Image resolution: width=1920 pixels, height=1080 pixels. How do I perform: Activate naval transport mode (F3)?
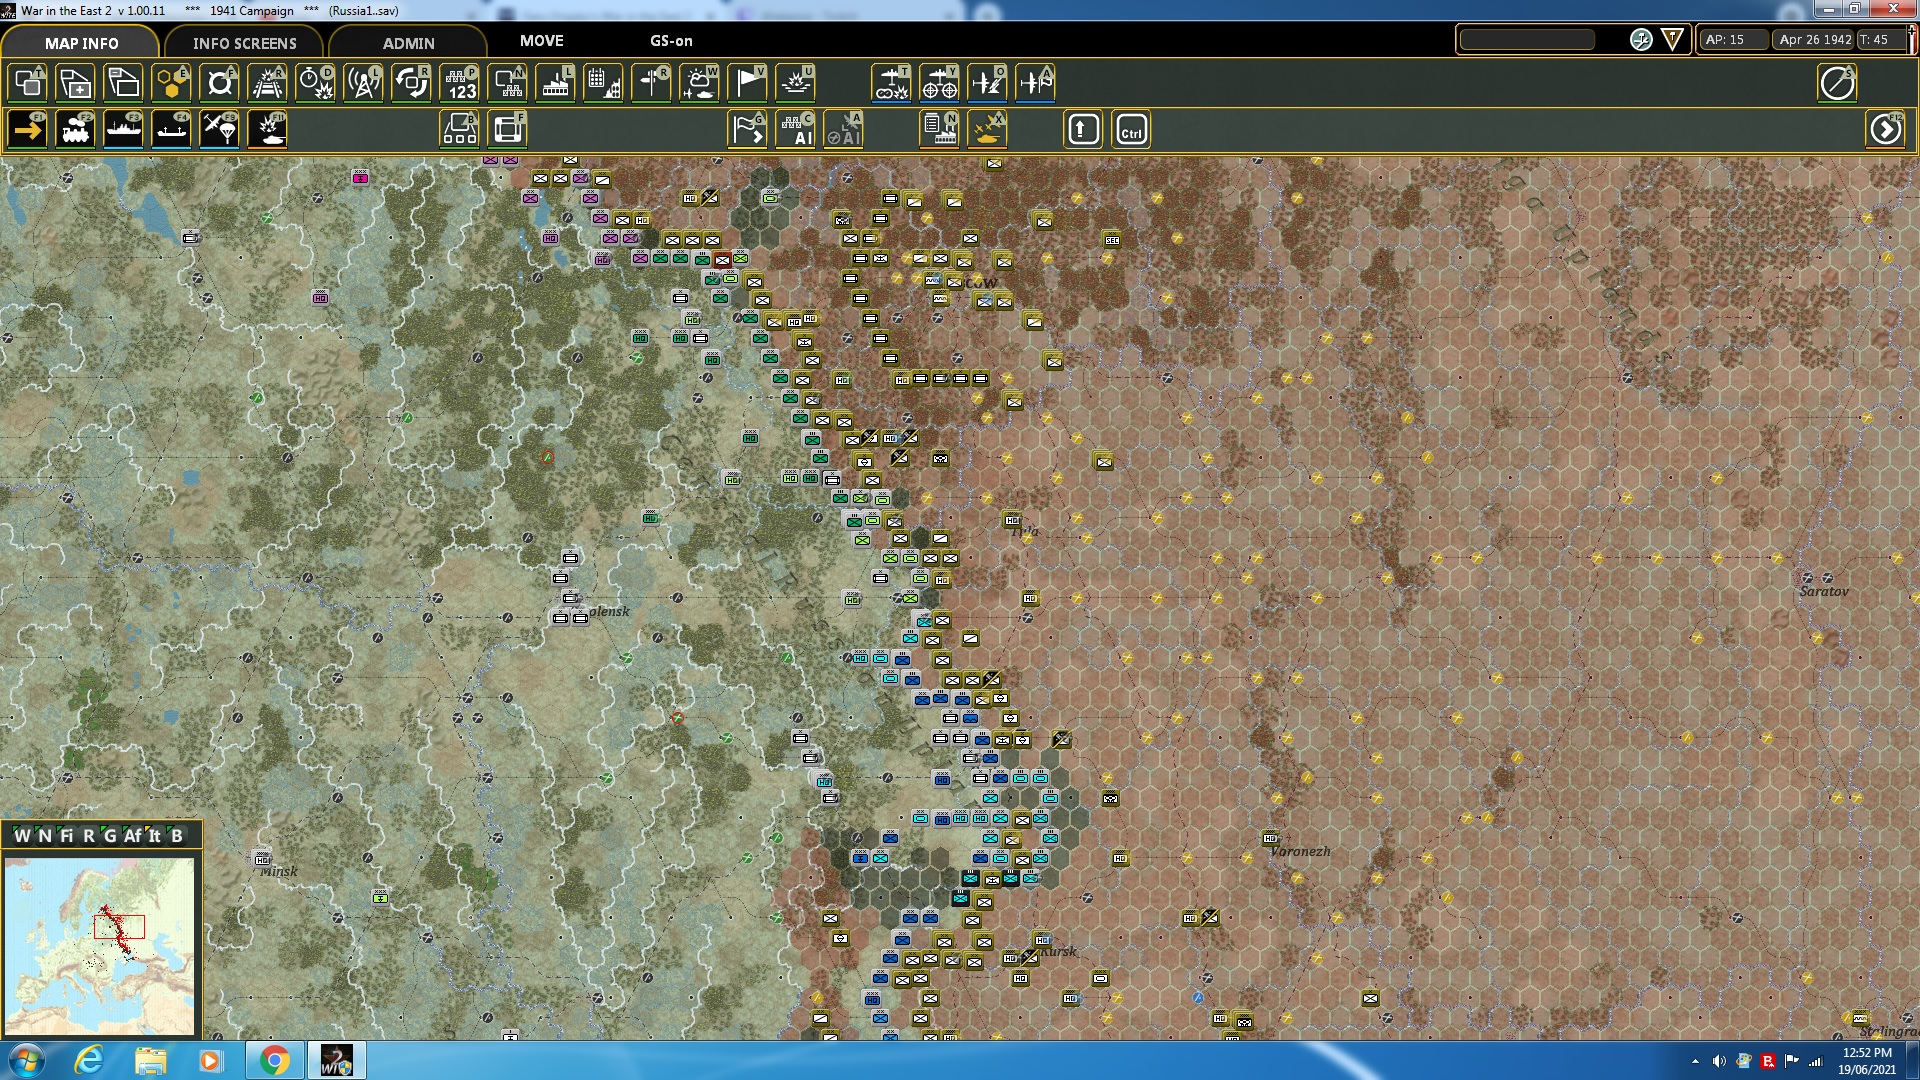tap(124, 129)
